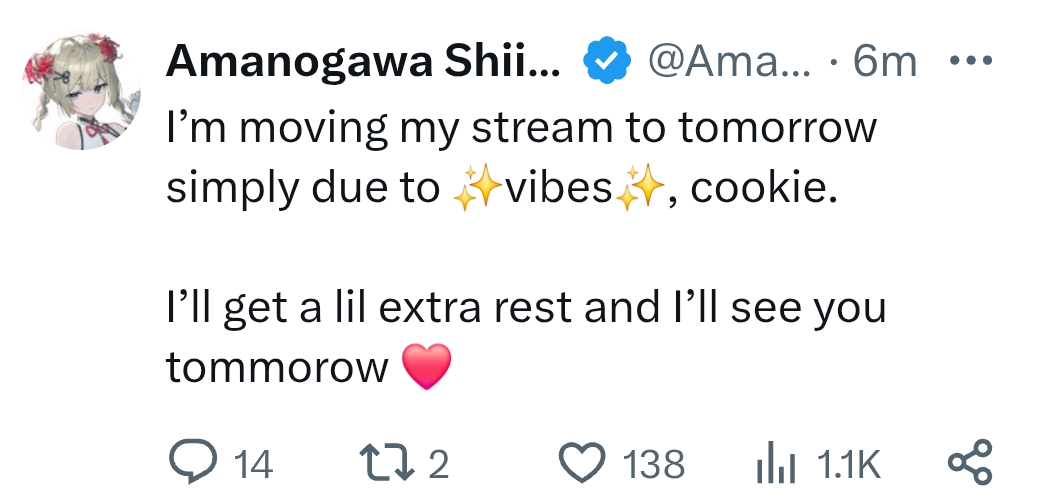Click the sparkles emoji after vibes
The height and width of the screenshot is (500, 1040).
(640, 188)
